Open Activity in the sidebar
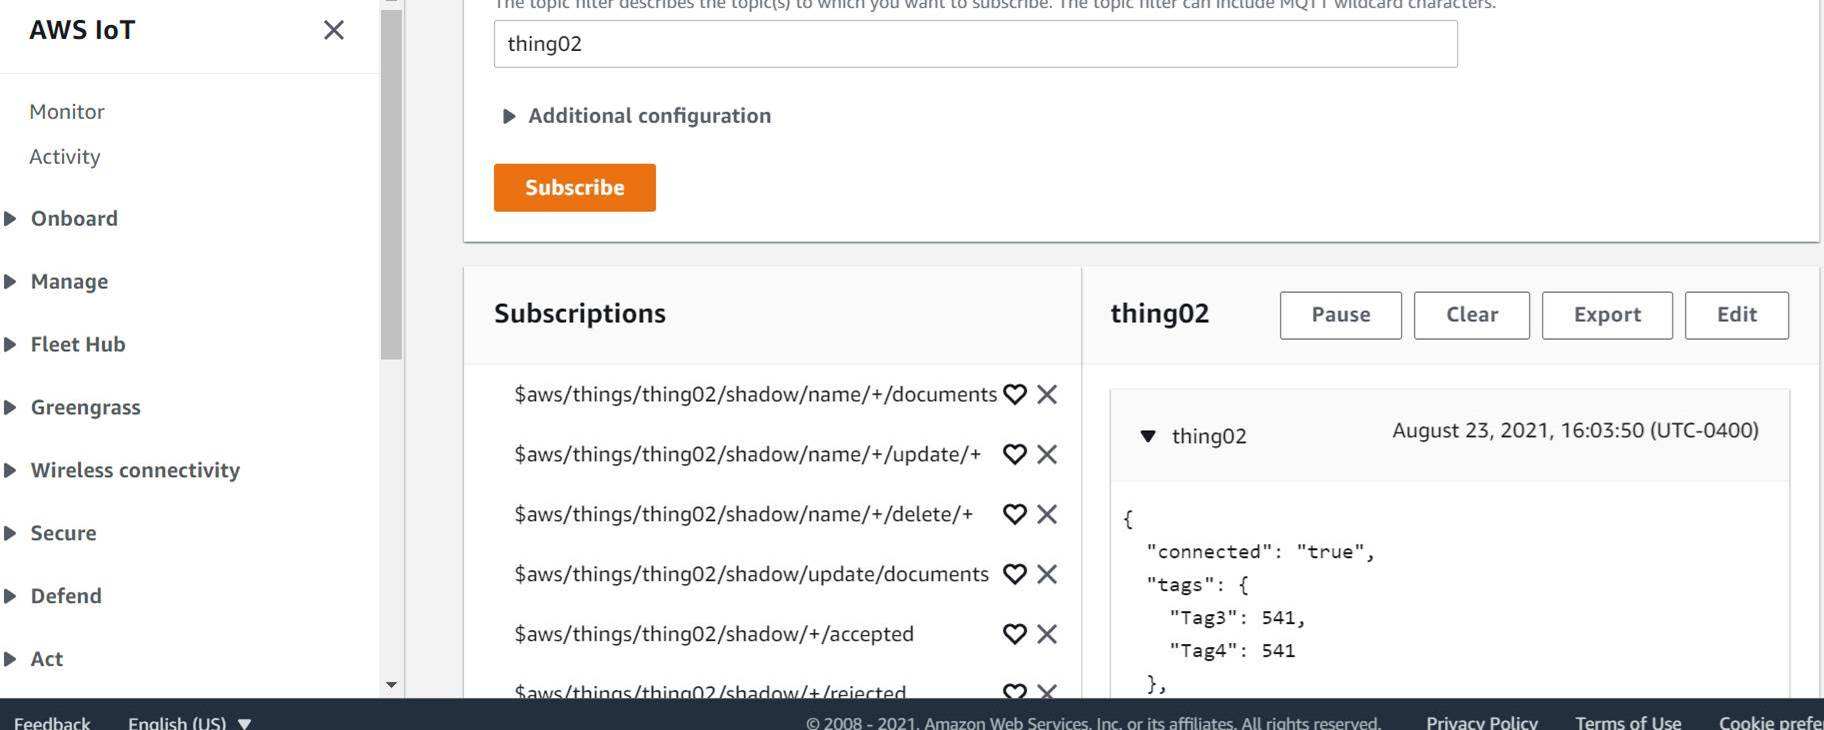The image size is (1824, 730). [65, 157]
